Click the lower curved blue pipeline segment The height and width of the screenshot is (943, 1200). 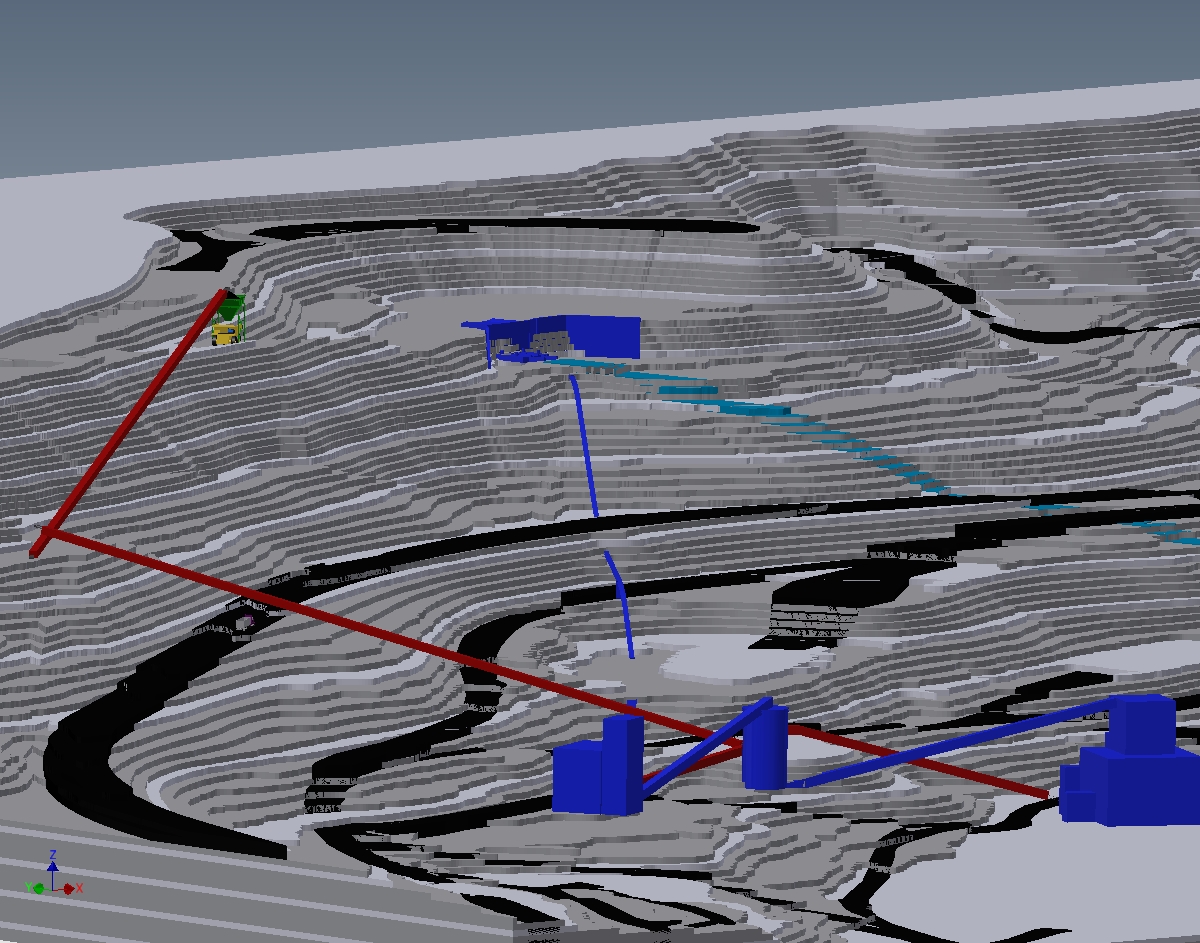[622, 602]
